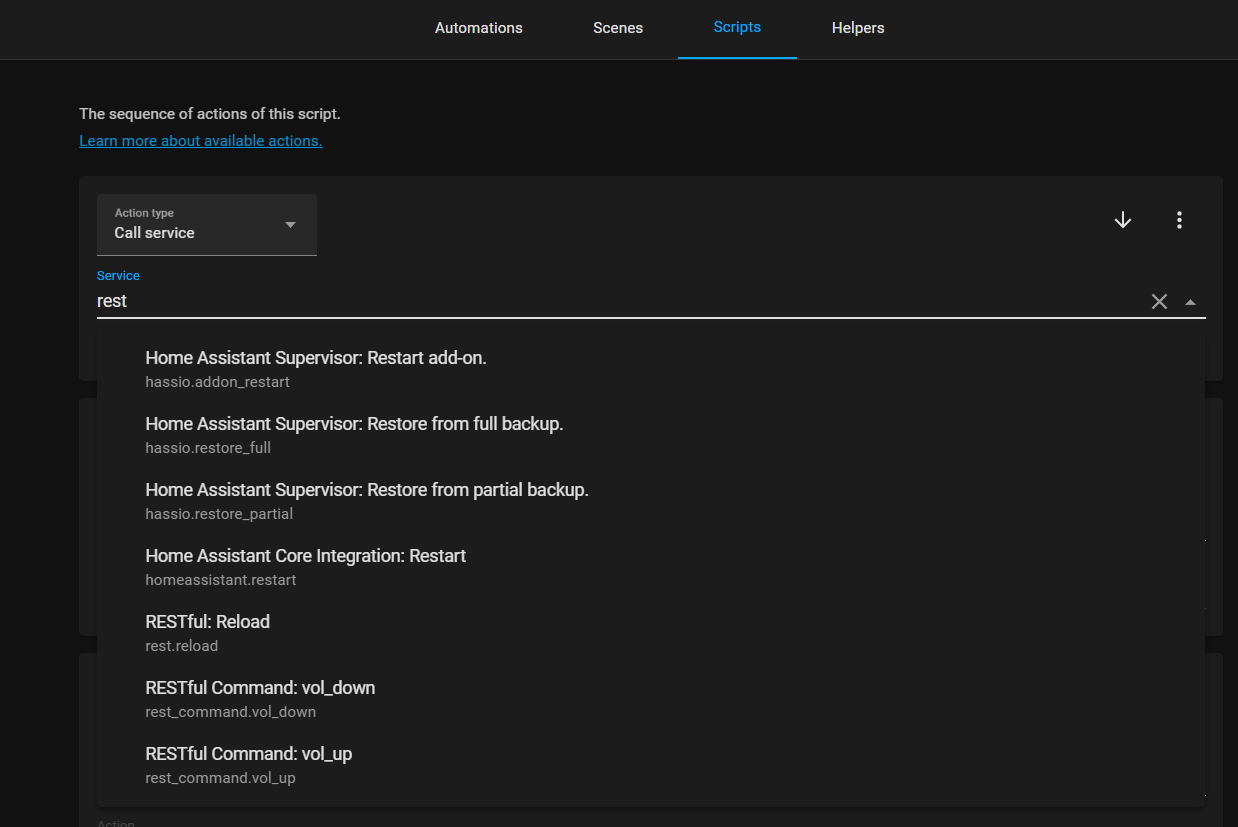Move the Call service action down
Screen dimensions: 1238x827
(x=1122, y=219)
